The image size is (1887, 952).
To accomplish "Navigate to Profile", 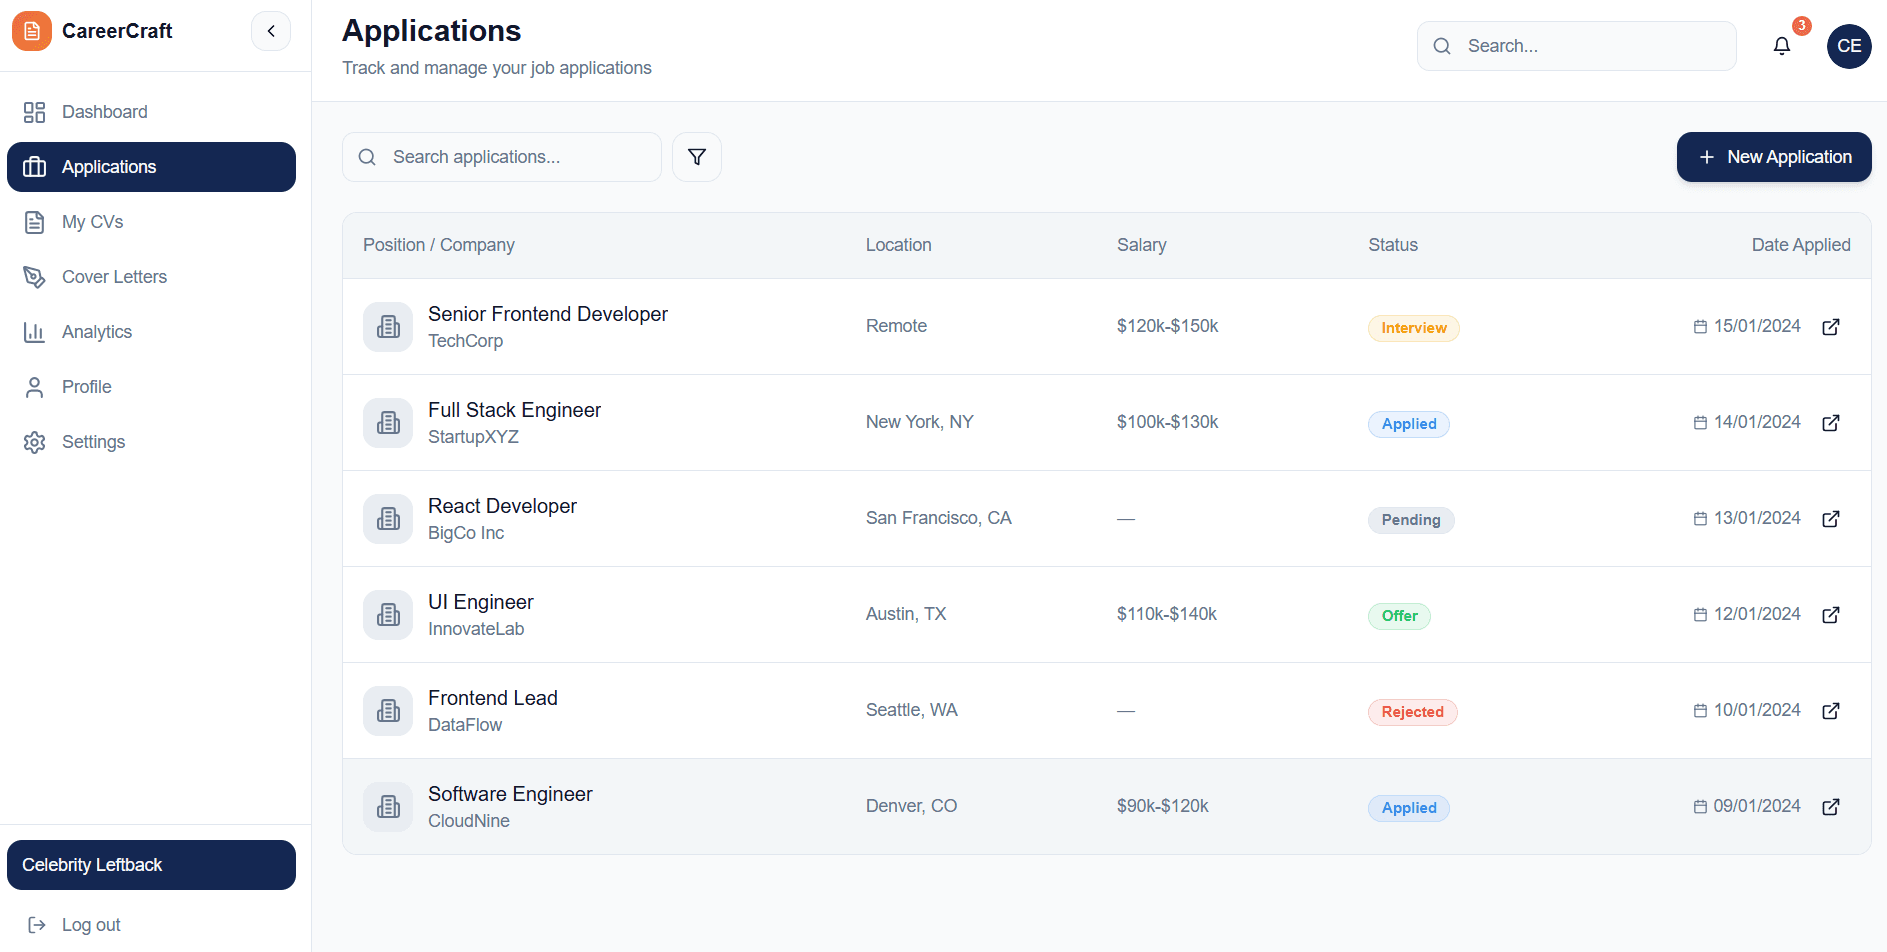I will point(151,387).
